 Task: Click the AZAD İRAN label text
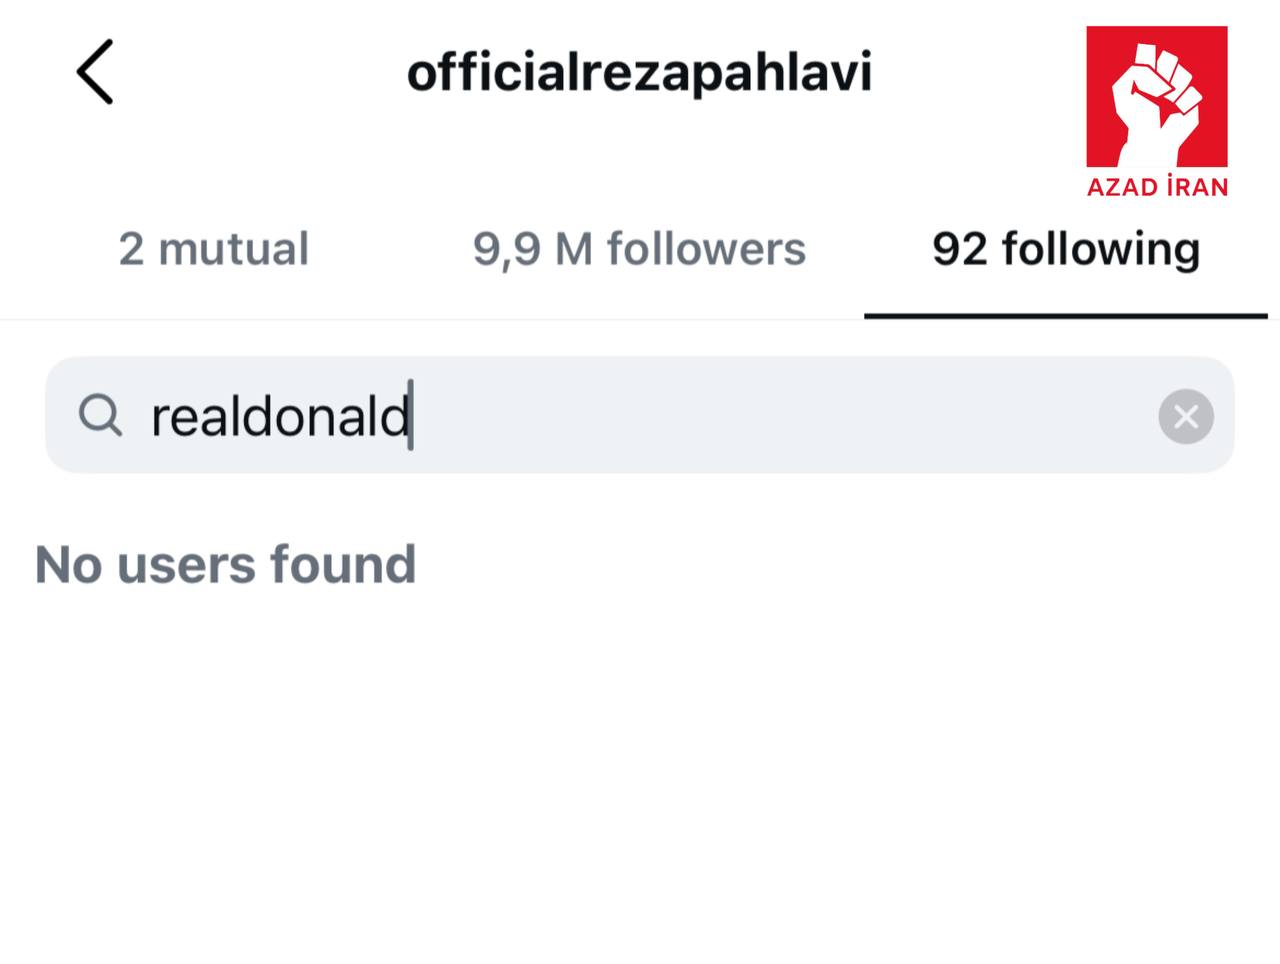coord(1157,187)
